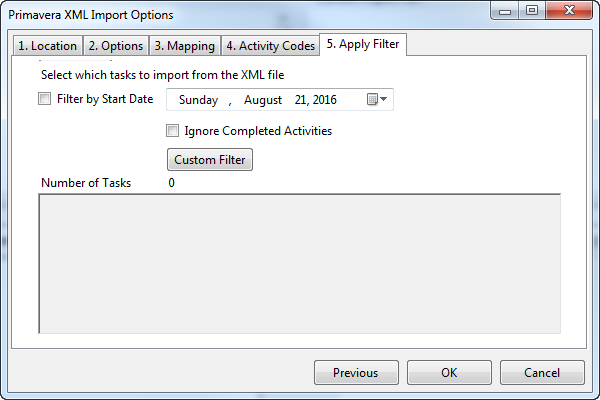Confirm import with the OK button
This screenshot has height=400, width=600.
pos(449,372)
